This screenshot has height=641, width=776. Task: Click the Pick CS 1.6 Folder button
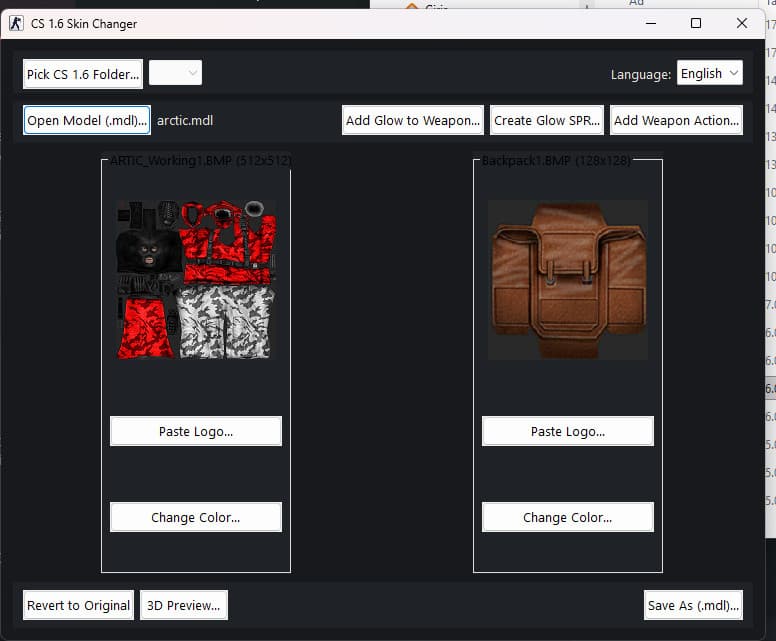83,74
